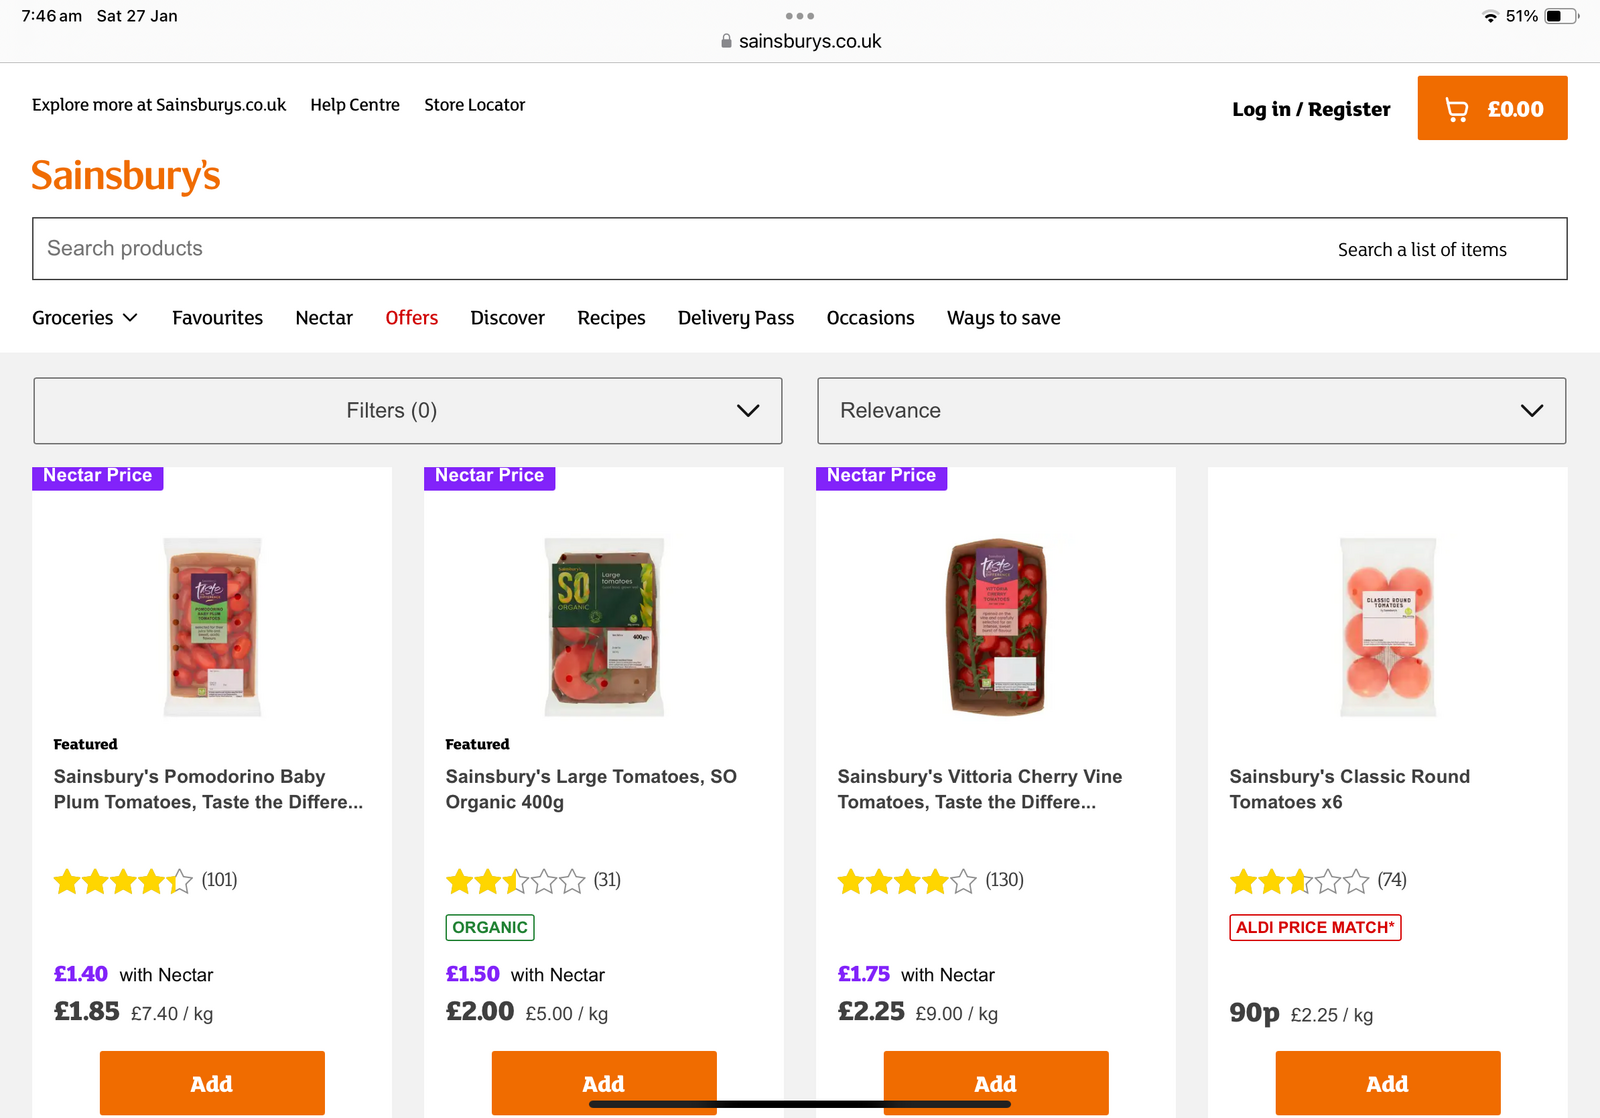Open the SO Organic Large Tomatoes image
Image resolution: width=1600 pixels, height=1118 pixels.
[x=604, y=627]
